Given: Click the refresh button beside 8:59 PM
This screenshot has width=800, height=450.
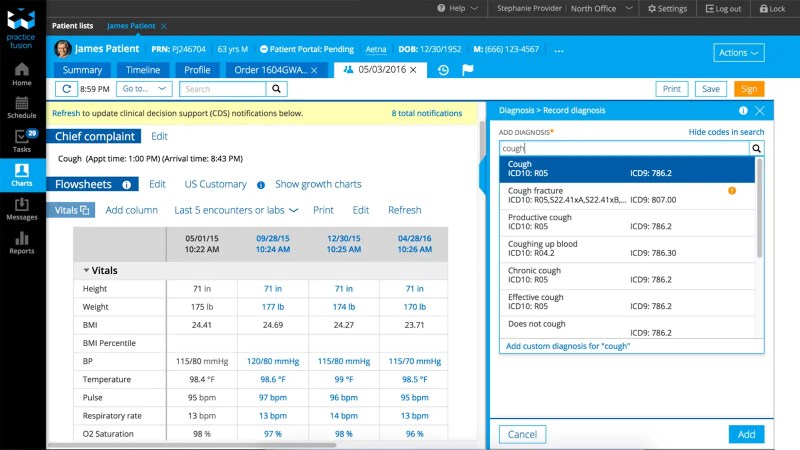Looking at the screenshot, I should click(x=66, y=89).
